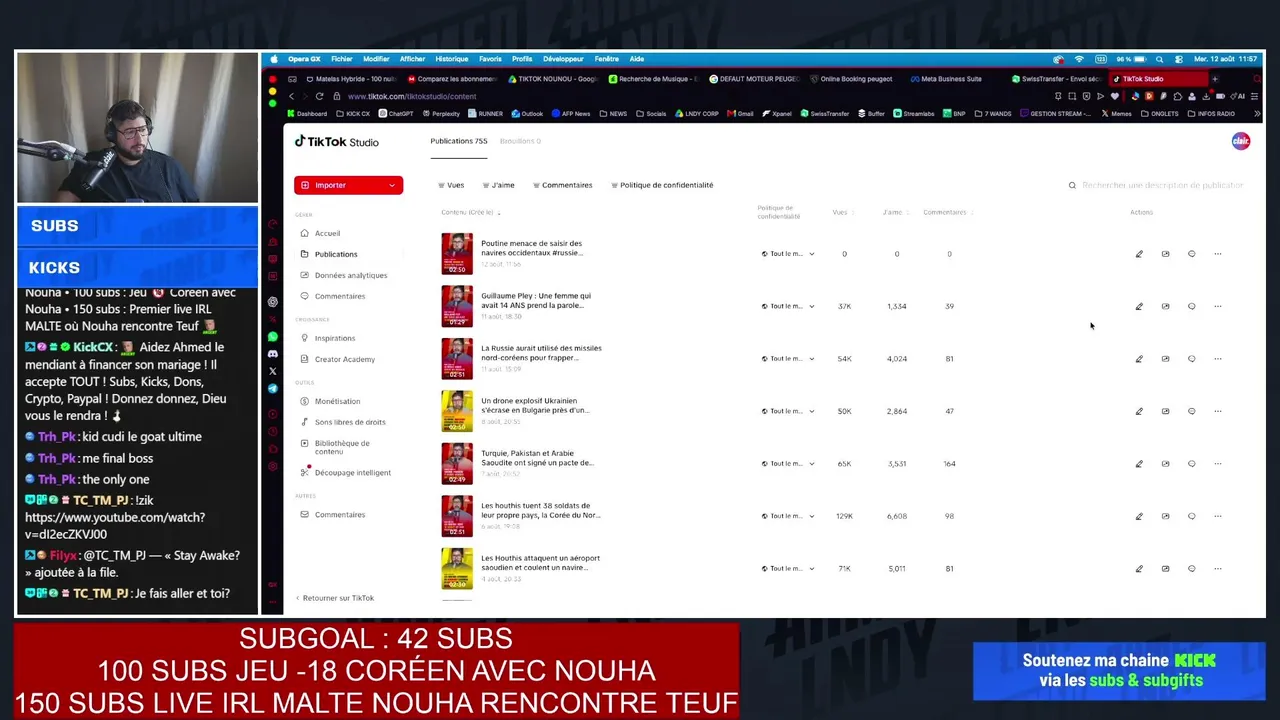
Task: Open the Streamlabs bookmark
Action: pyautogui.click(x=913, y=114)
